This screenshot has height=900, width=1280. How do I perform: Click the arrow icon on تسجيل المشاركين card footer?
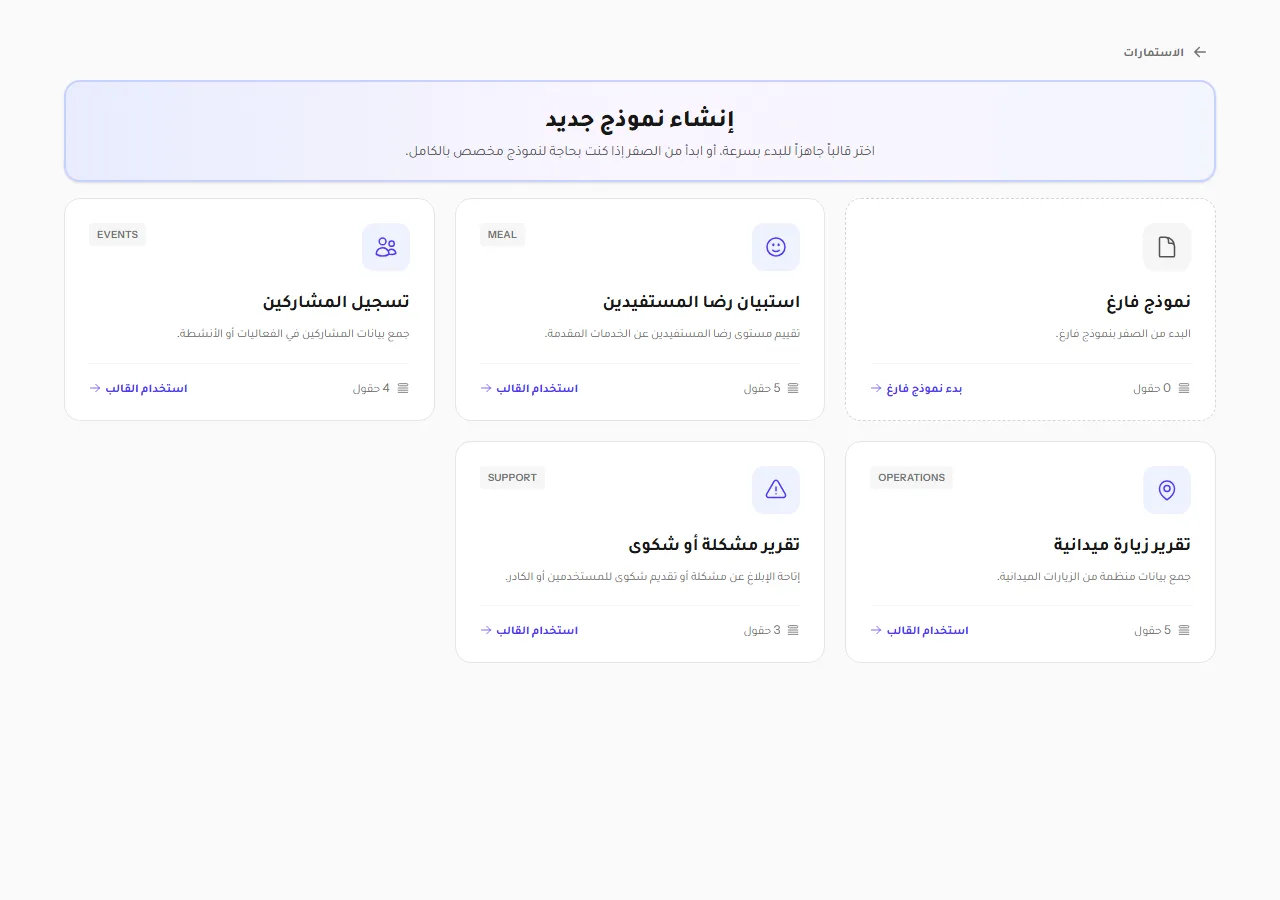(x=95, y=388)
